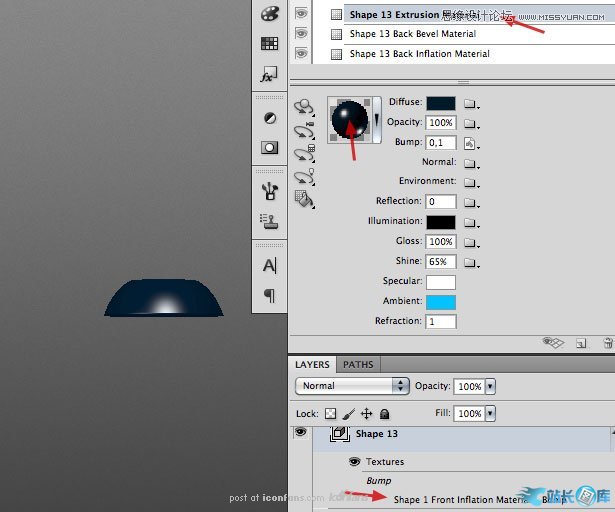Screen dimensions: 615x512
Task: Open the Styles fx panel icon
Action: 269,75
